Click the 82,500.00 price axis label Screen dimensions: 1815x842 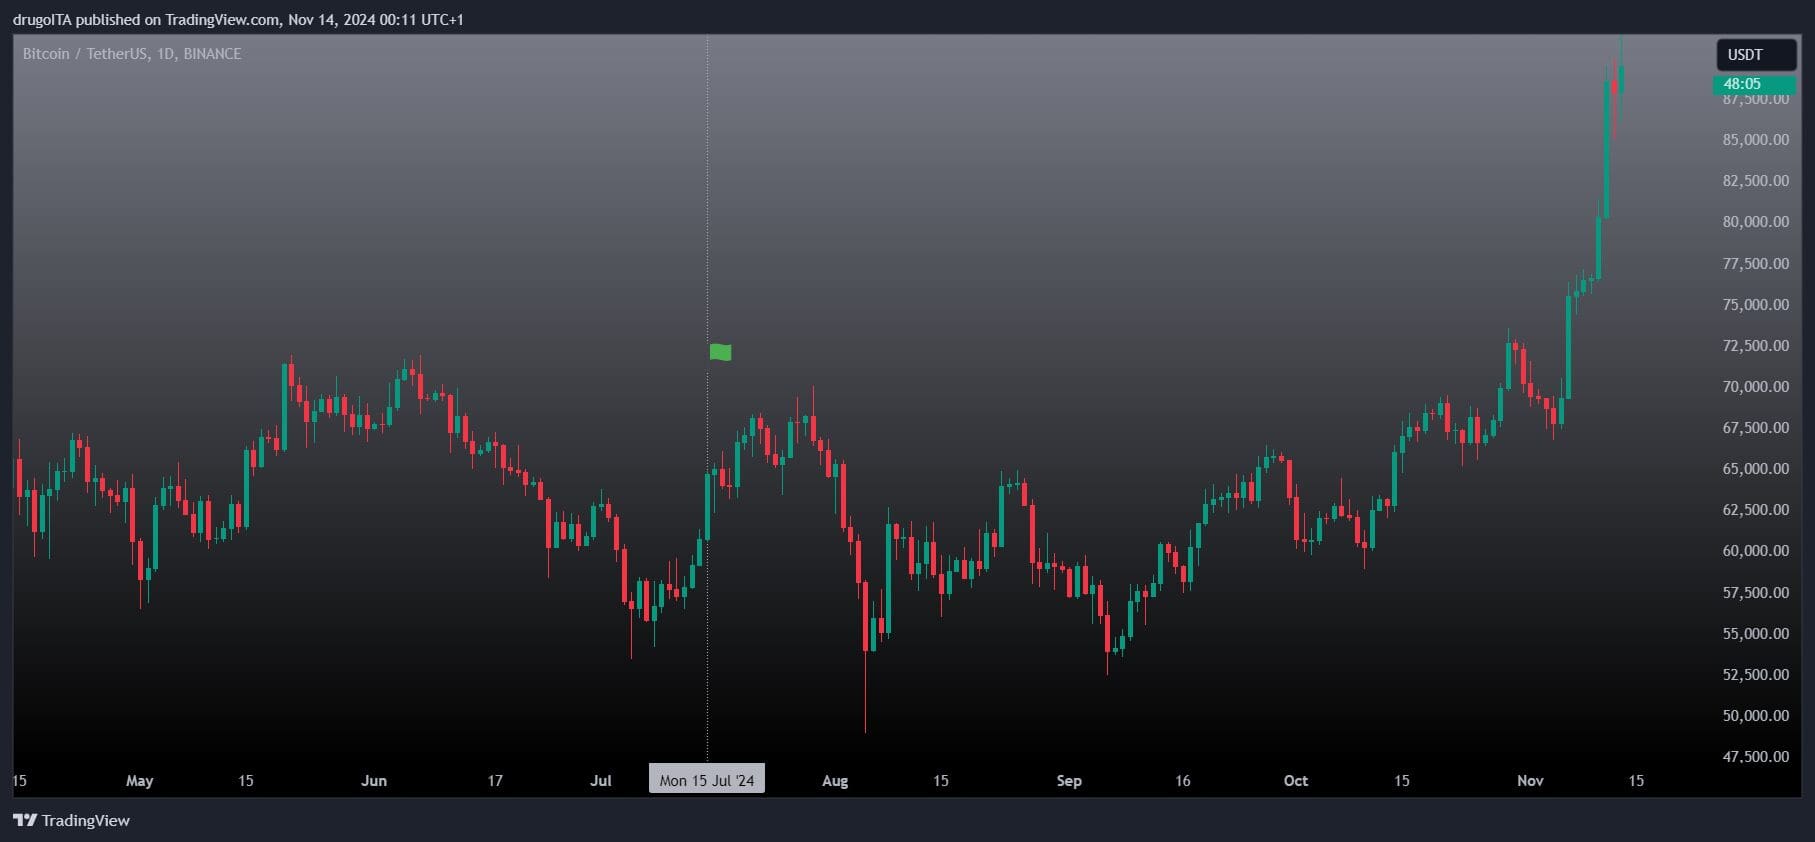[1755, 181]
